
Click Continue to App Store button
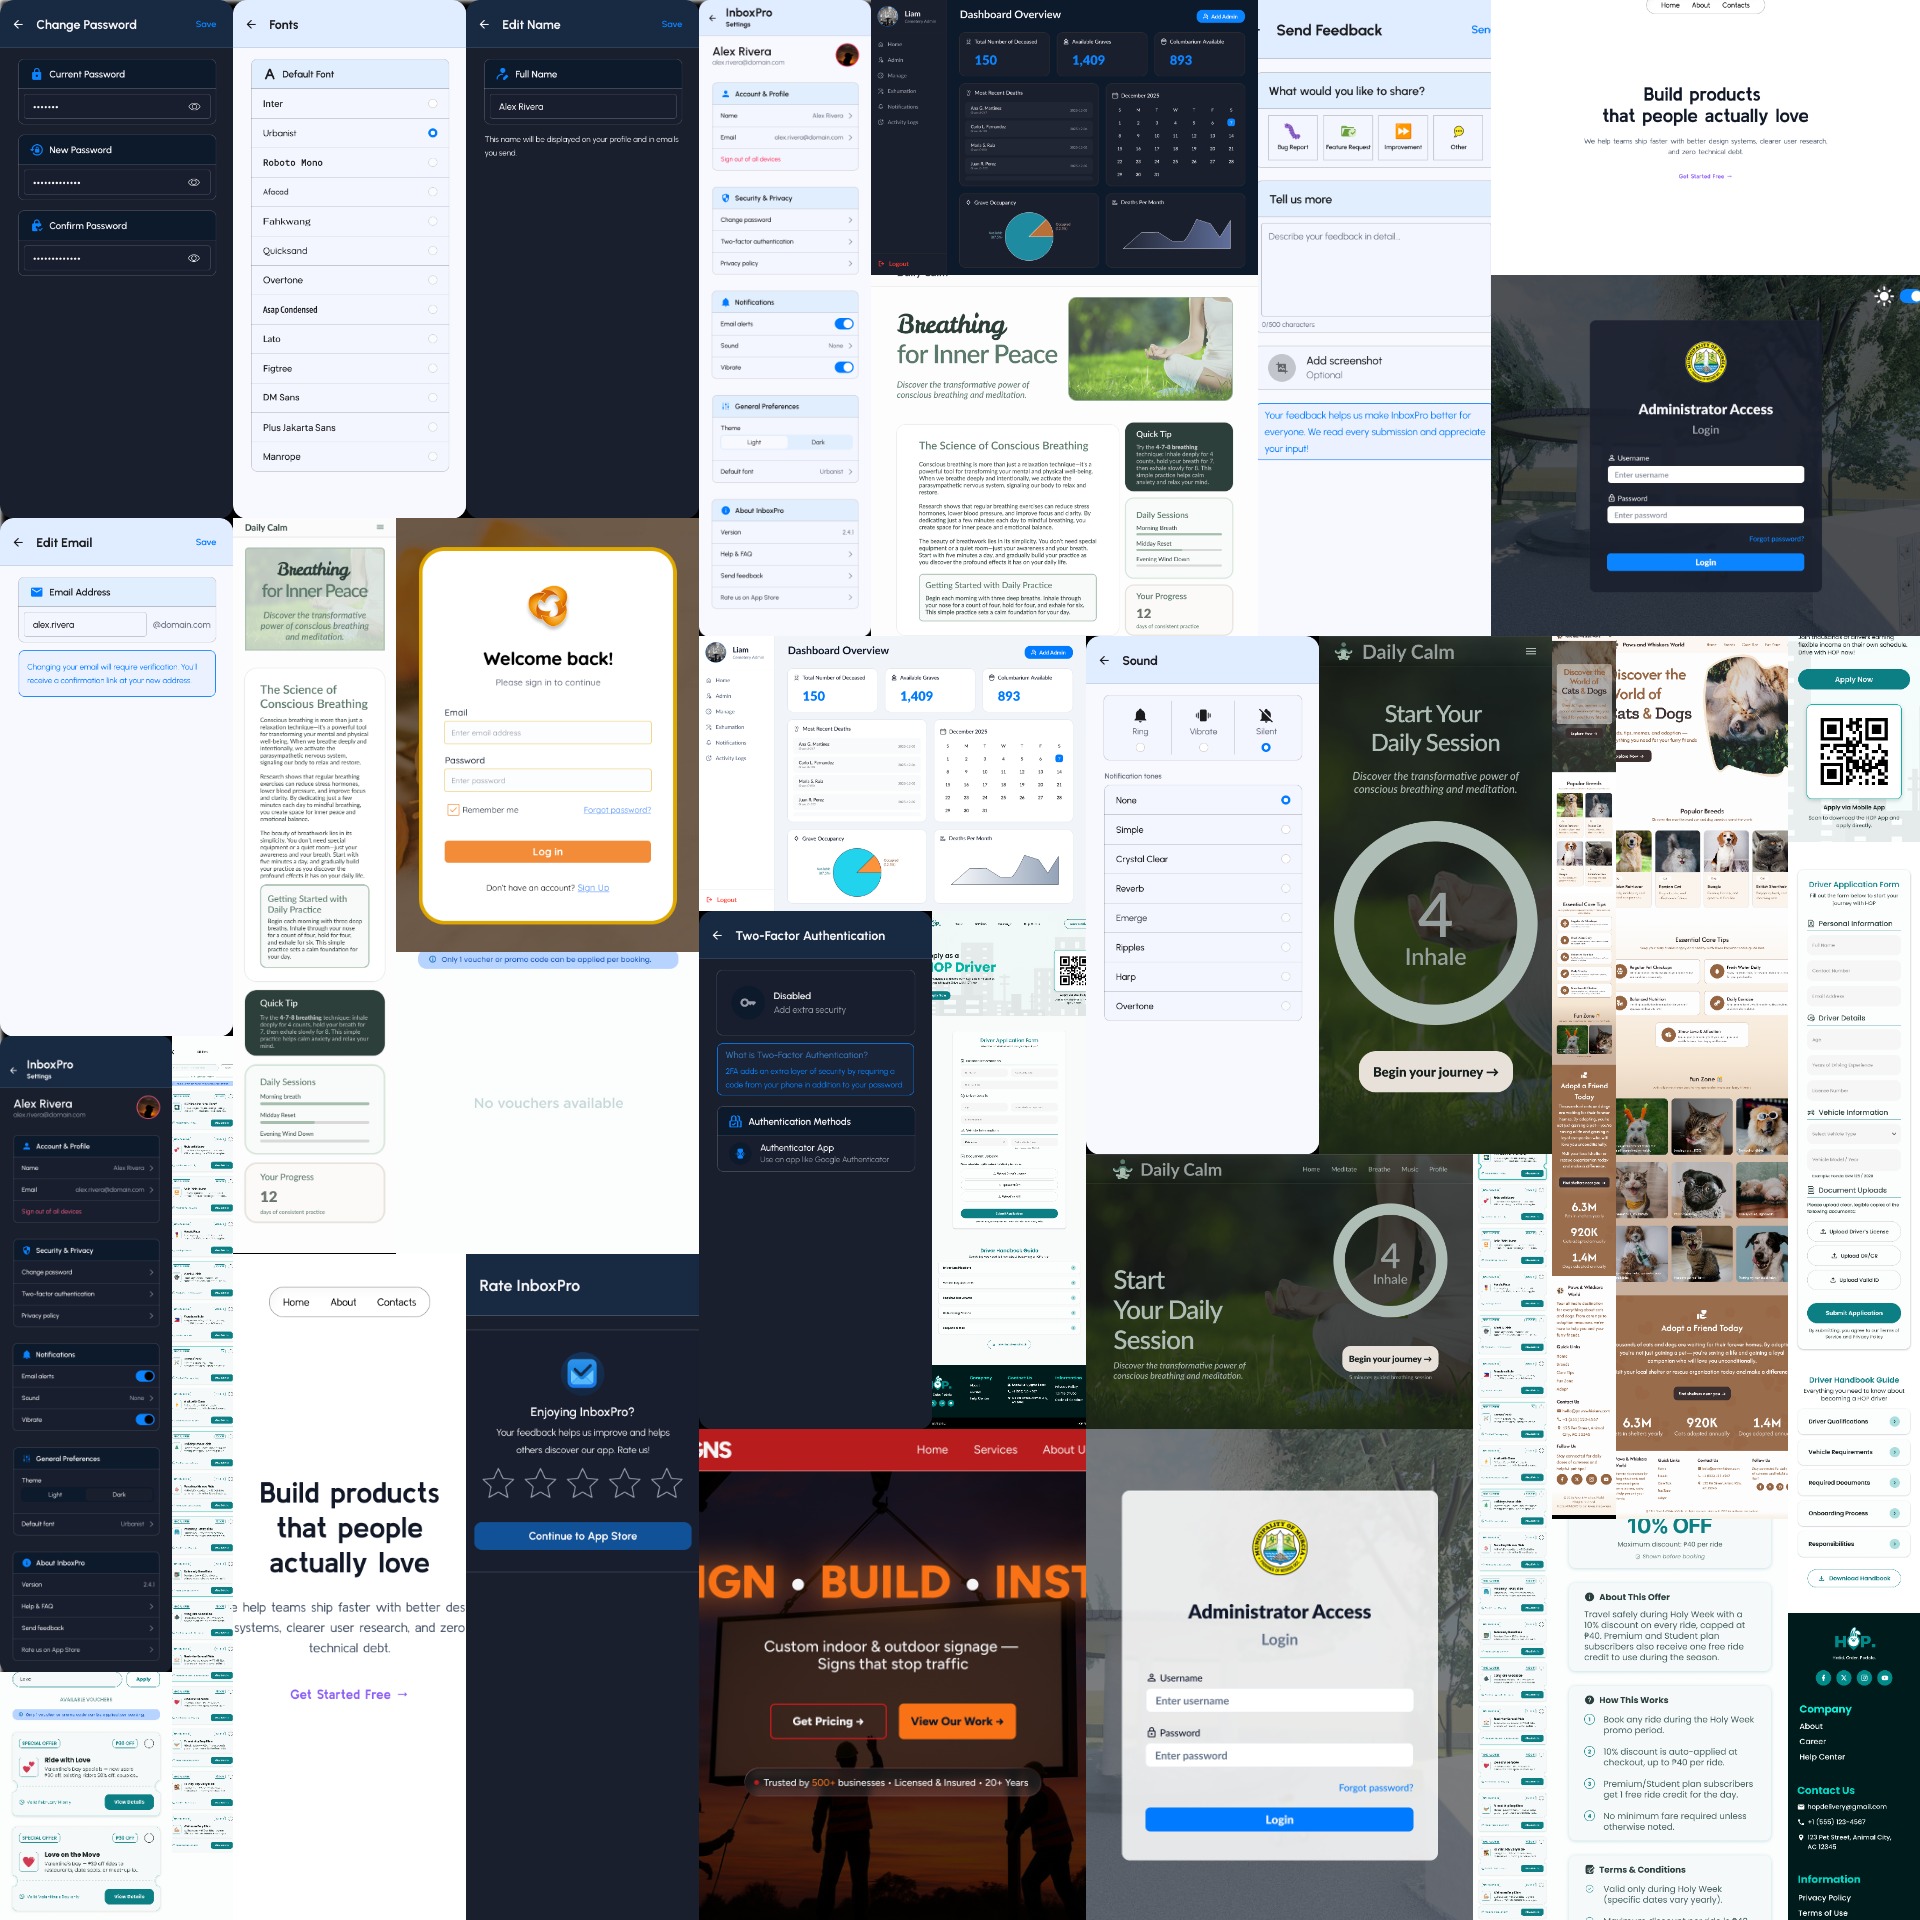(582, 1536)
